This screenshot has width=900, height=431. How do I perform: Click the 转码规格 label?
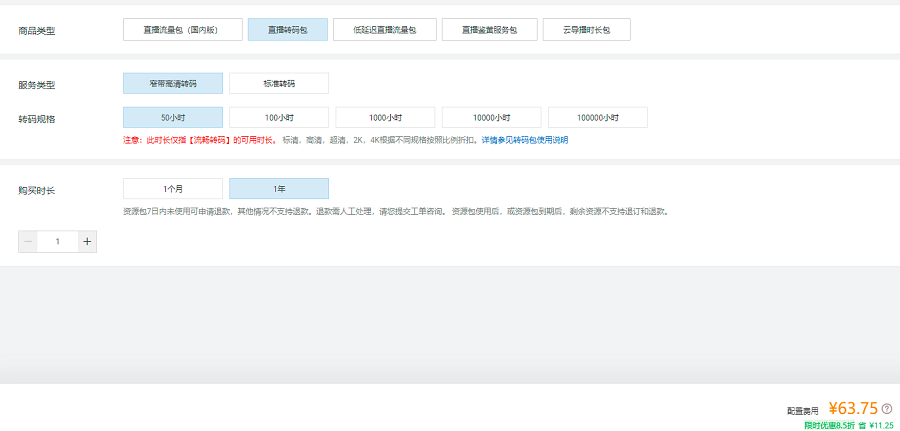(x=37, y=119)
